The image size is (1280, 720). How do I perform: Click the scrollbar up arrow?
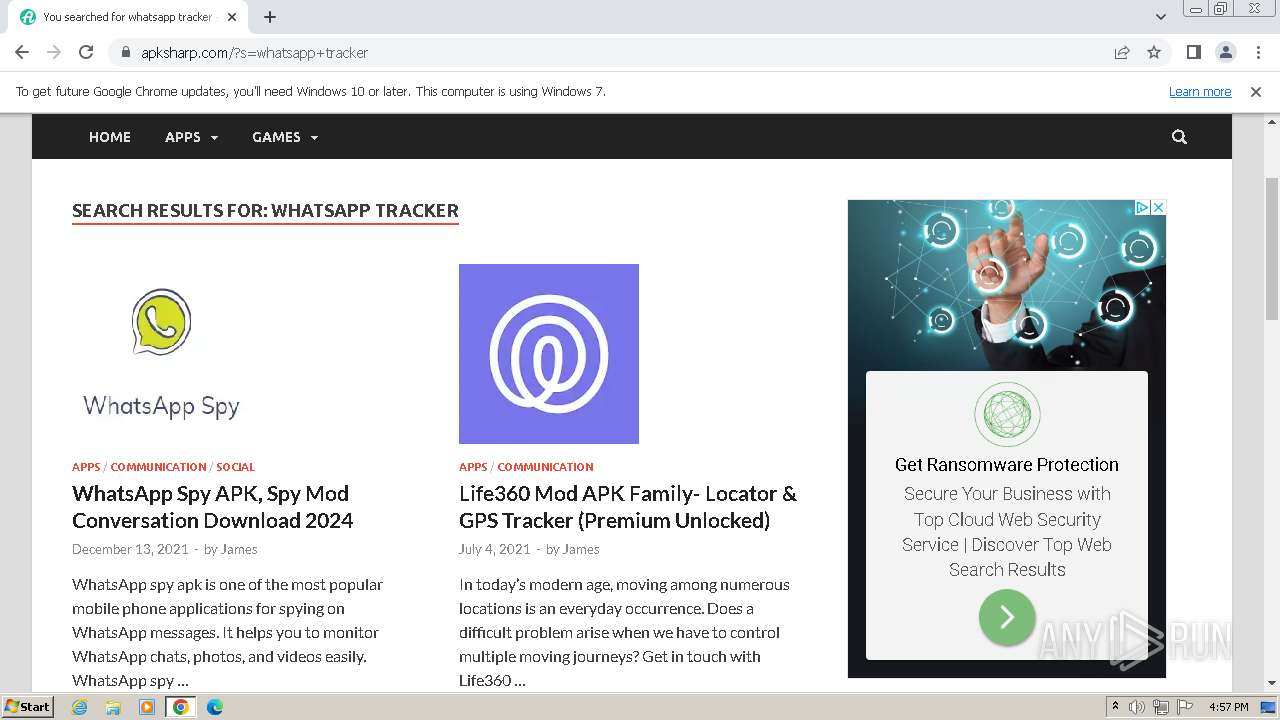(1271, 121)
